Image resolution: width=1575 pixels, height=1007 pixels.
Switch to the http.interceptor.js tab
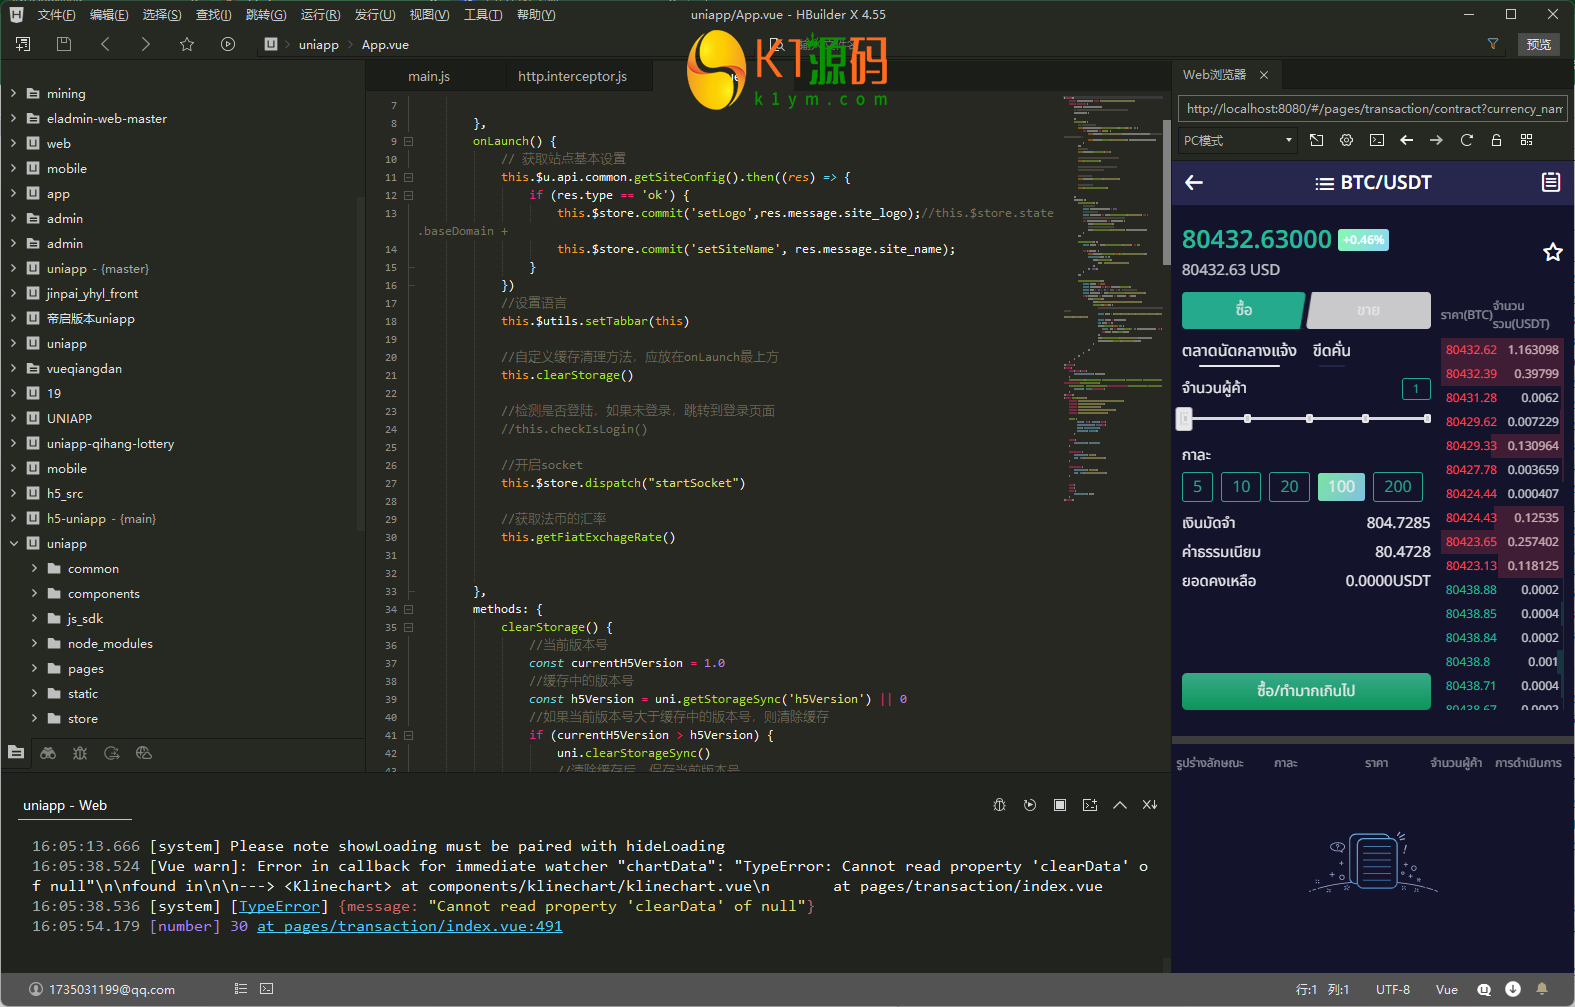click(x=572, y=77)
